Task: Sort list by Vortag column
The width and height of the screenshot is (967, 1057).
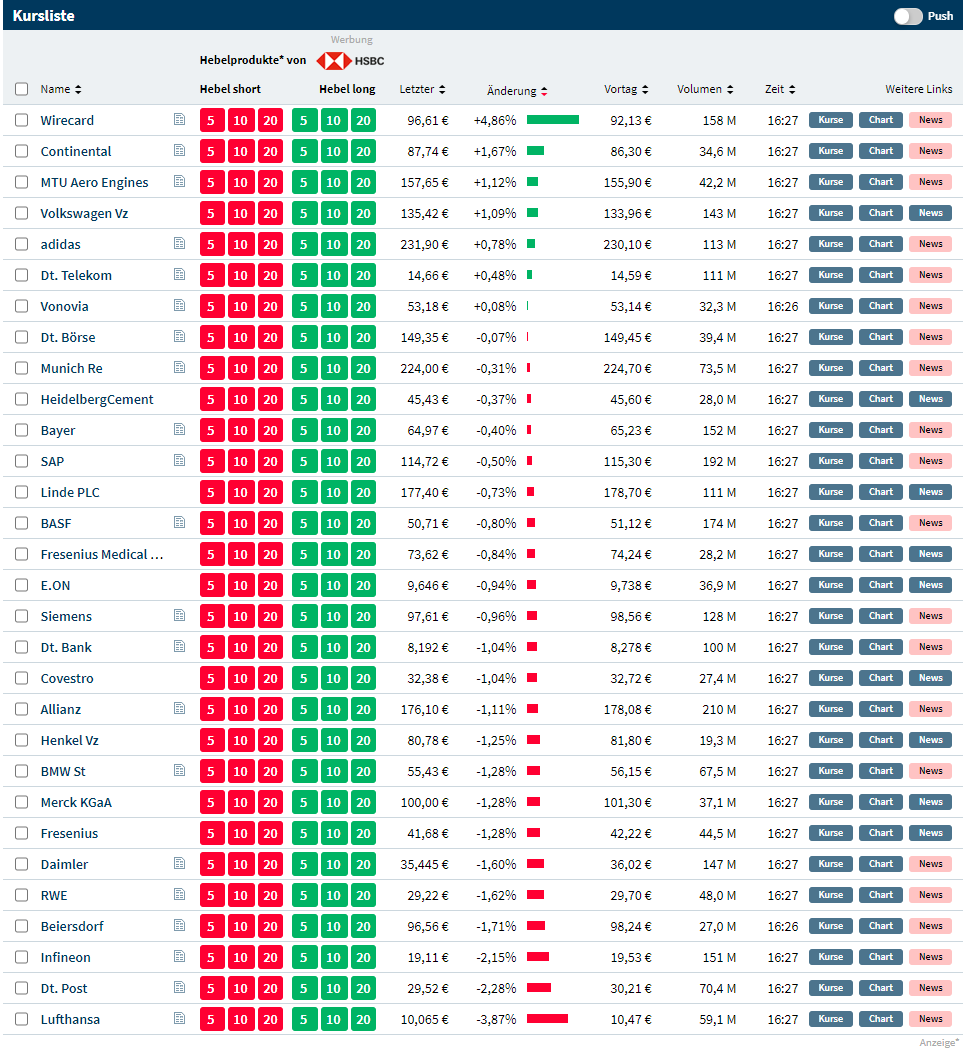Action: click(626, 89)
